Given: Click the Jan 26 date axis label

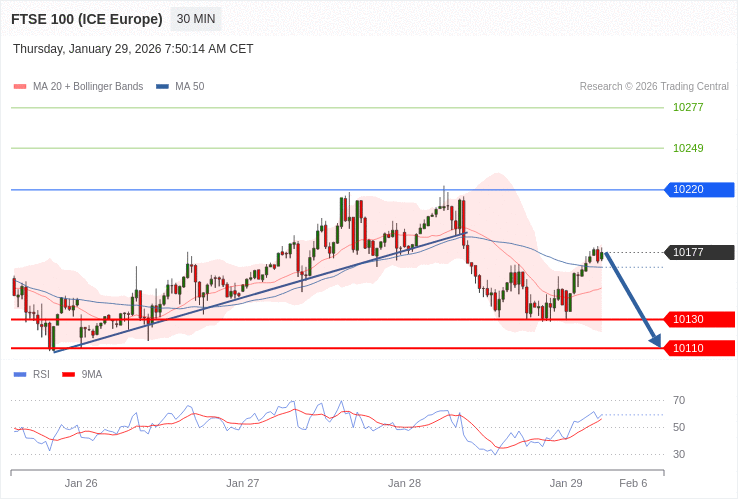Looking at the screenshot, I should click(81, 484).
